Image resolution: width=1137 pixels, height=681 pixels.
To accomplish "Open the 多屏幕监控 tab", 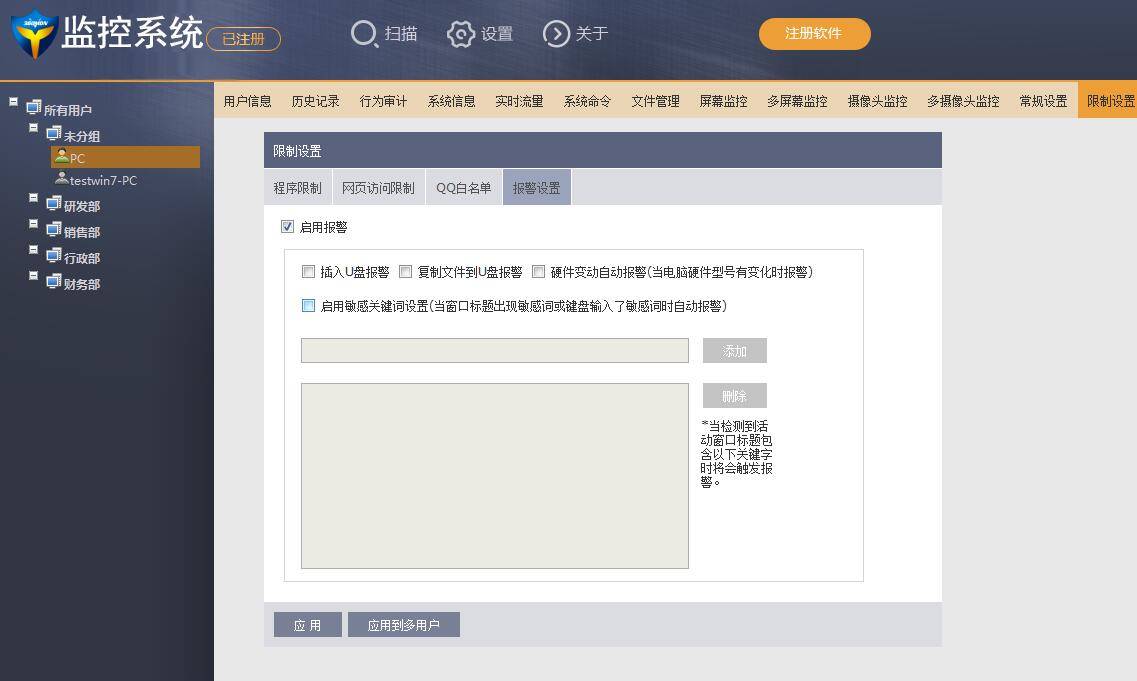I will coord(797,101).
